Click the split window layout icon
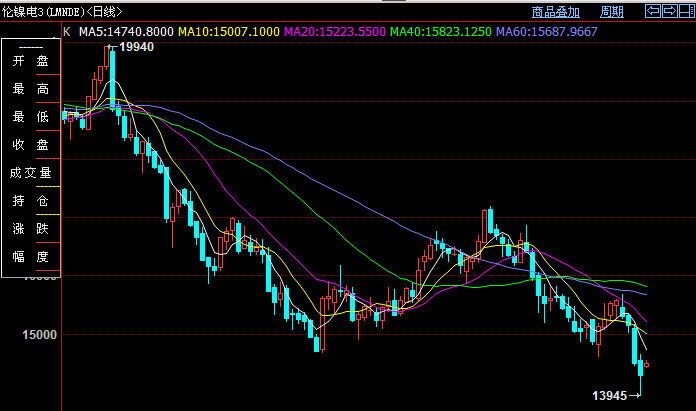Viewport: 696px width, 411px height. coord(685,12)
